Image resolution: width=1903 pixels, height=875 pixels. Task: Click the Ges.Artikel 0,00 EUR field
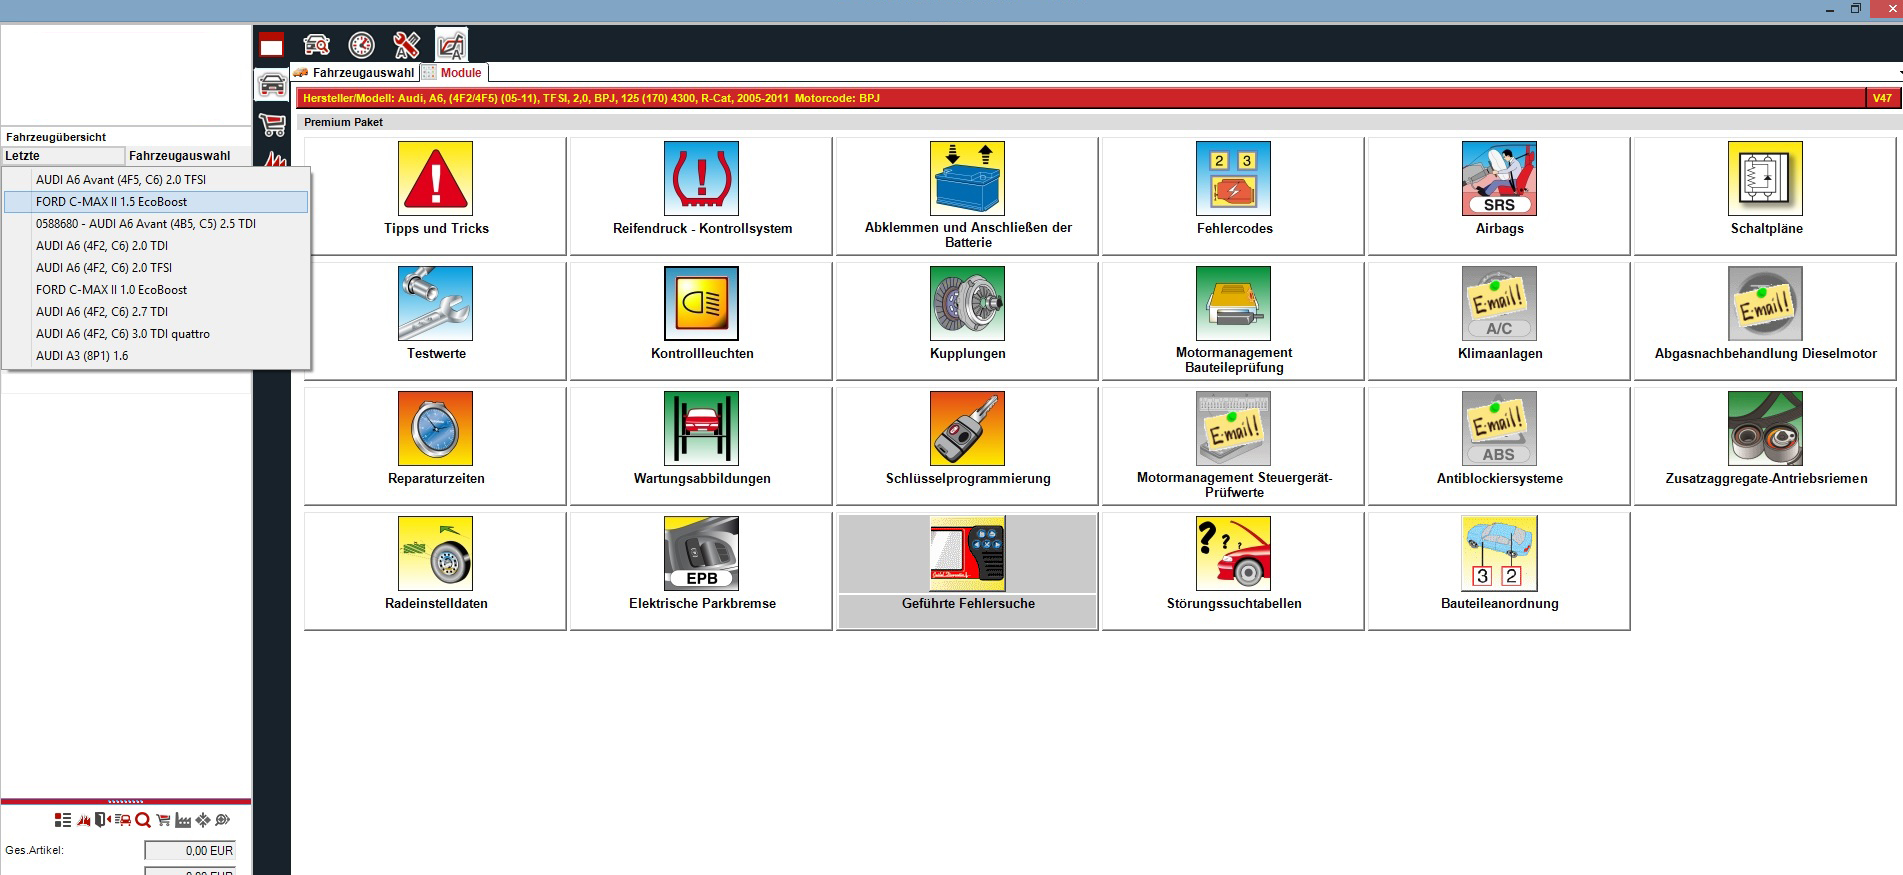[x=190, y=851]
